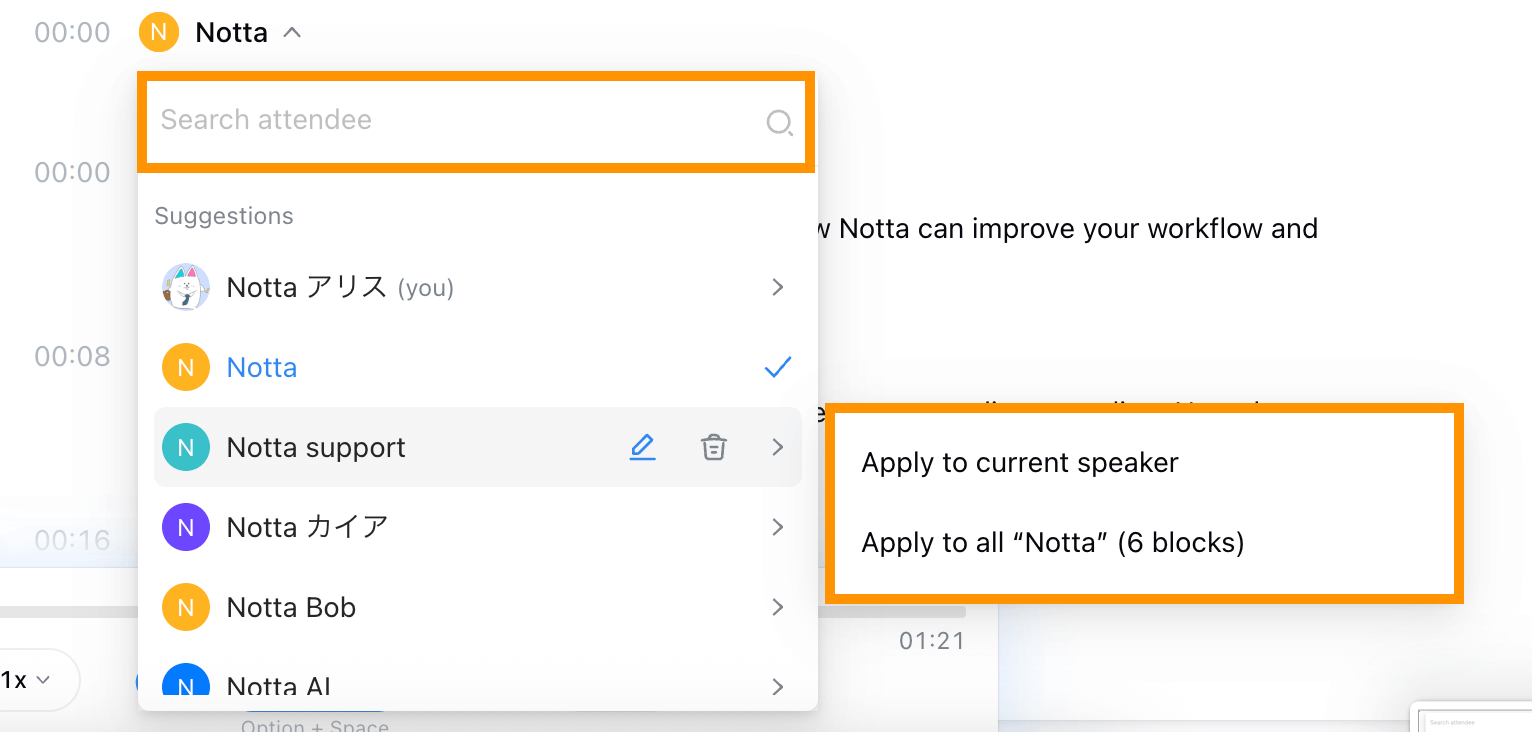Select the checked Notta attendee
Viewport: 1532px width, 732px height.
(477, 367)
